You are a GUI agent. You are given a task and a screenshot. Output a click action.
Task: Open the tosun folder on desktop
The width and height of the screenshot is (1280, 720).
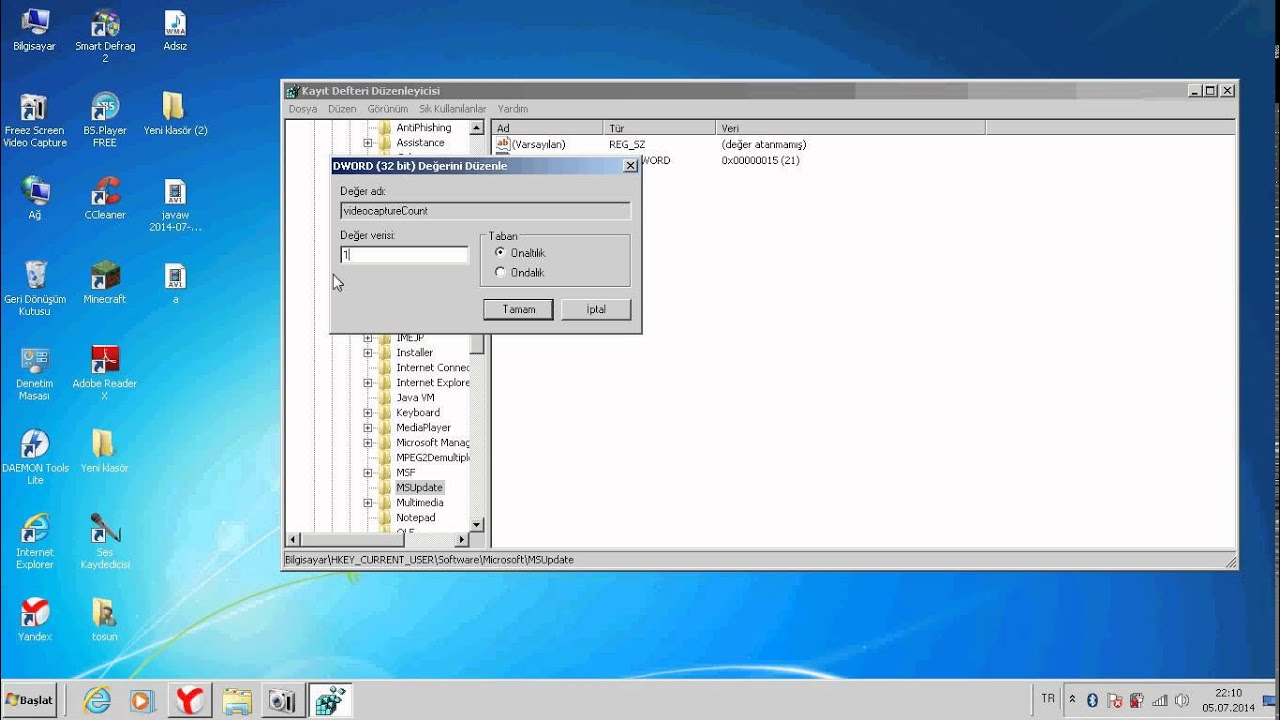point(104,620)
